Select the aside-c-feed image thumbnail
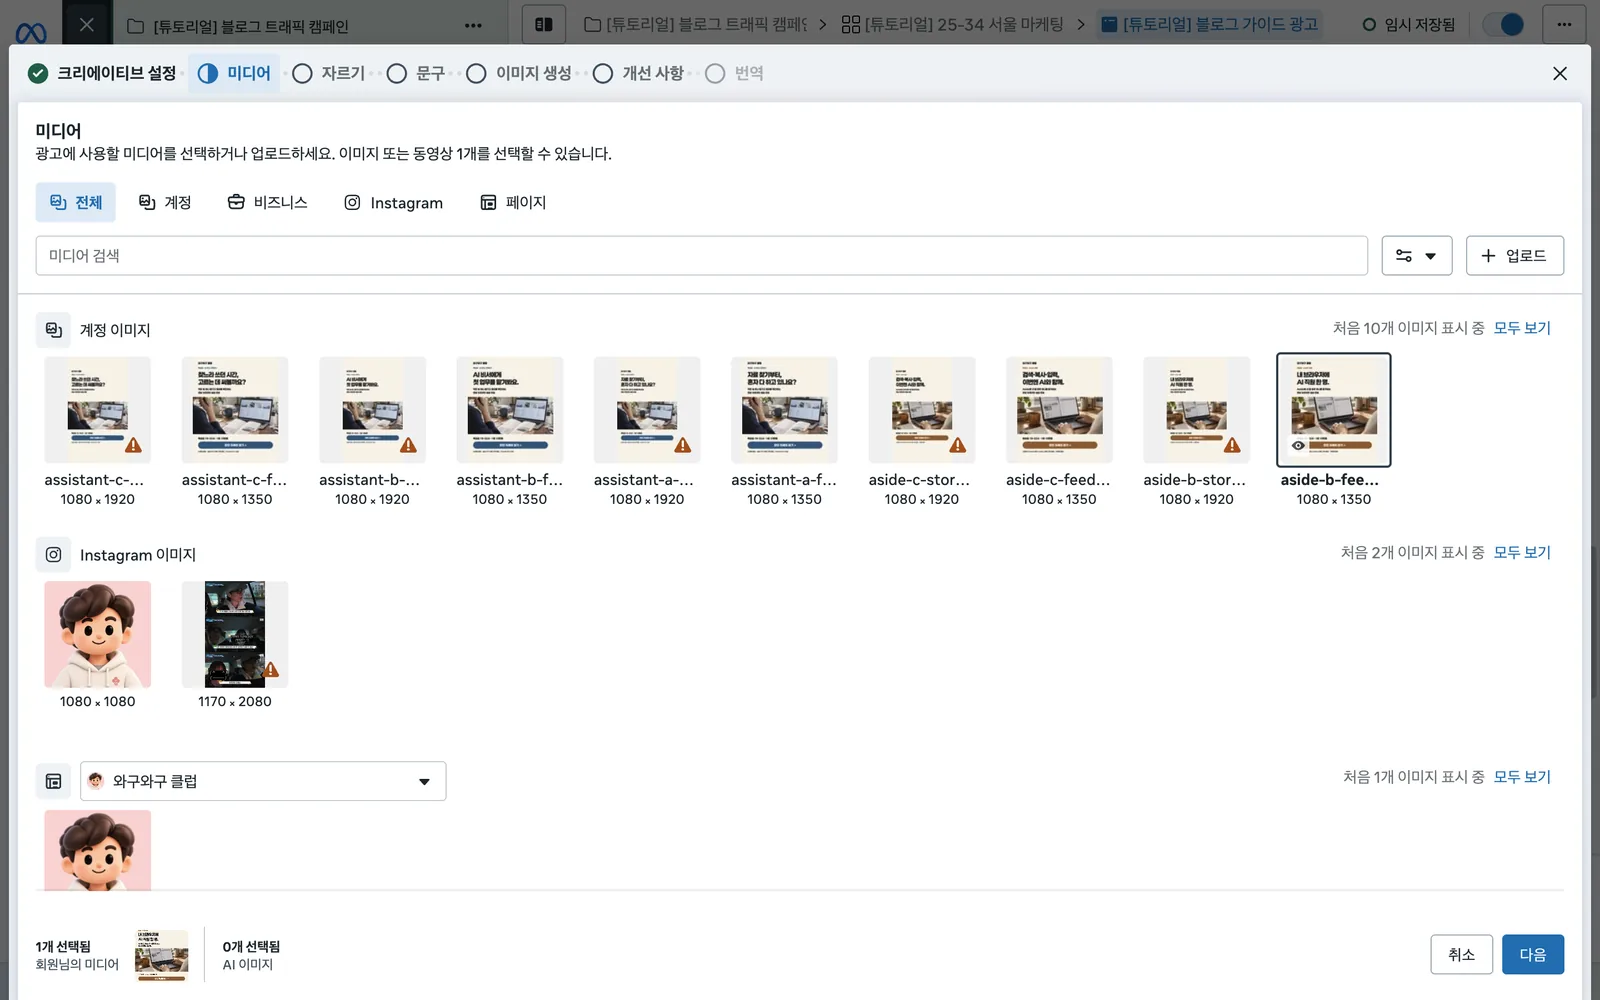Screen dimensions: 1600x1000 click(x=1059, y=410)
